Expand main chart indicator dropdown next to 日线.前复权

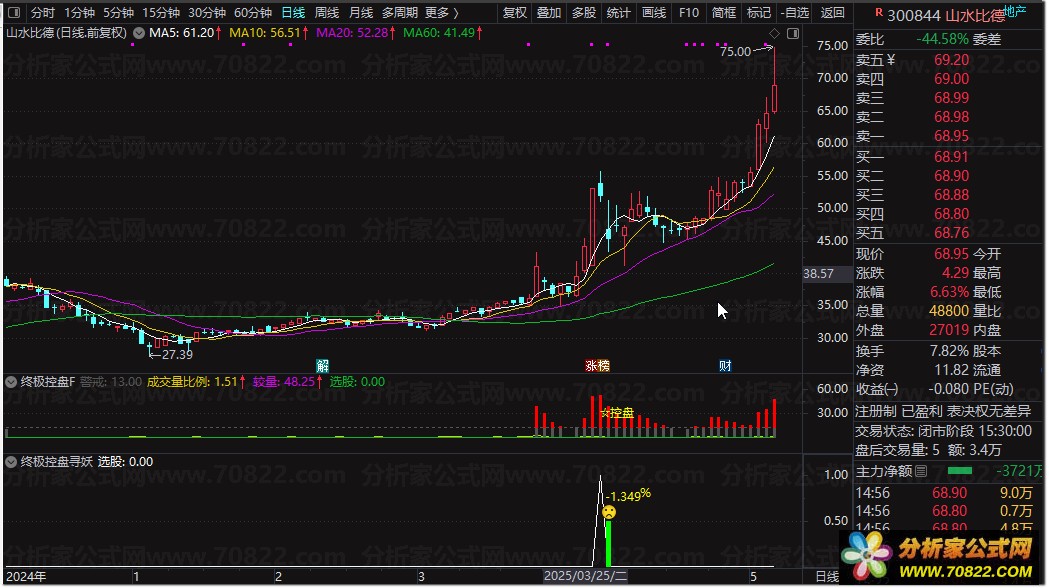[x=138, y=33]
